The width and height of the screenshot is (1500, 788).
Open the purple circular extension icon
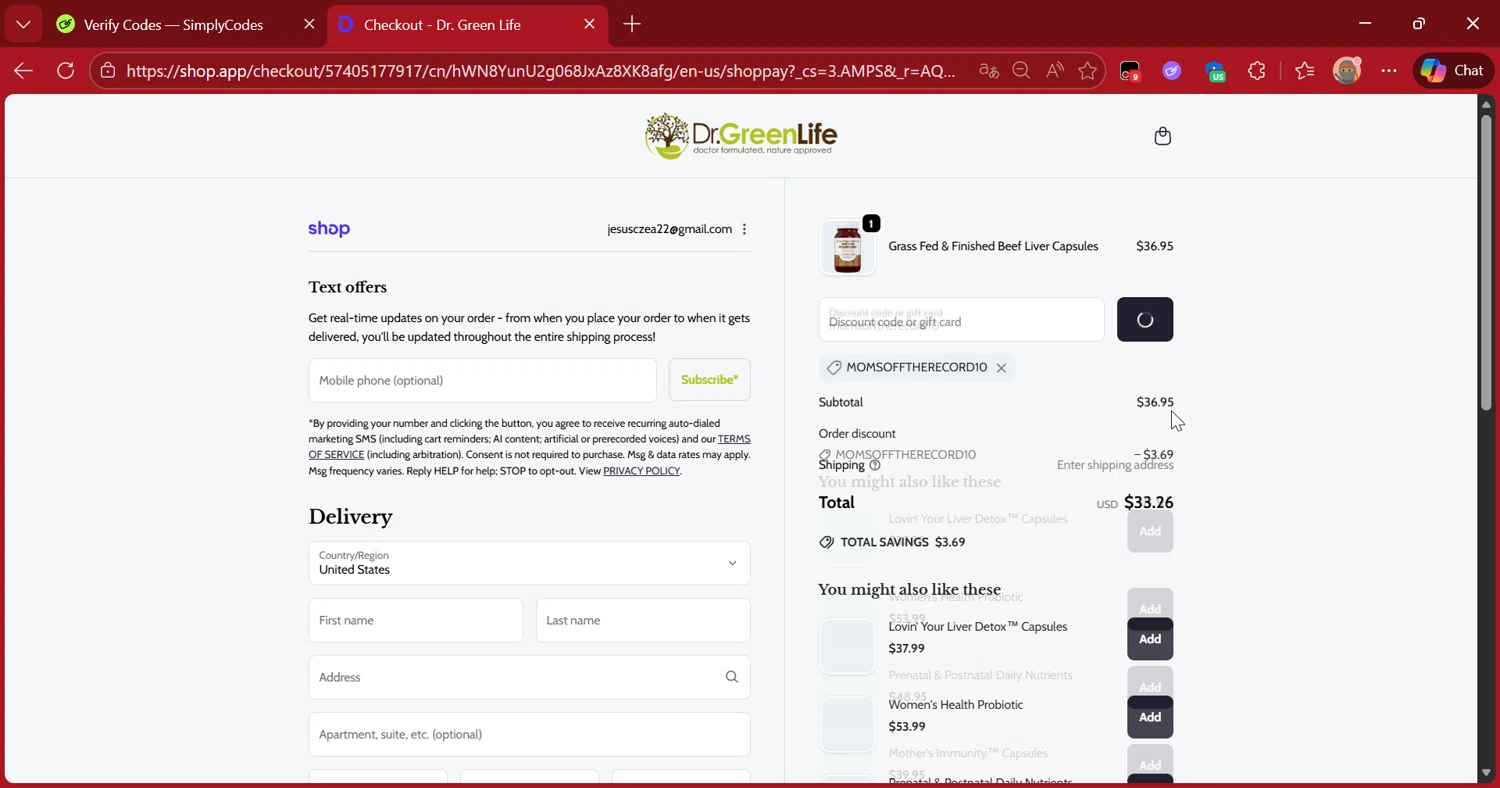click(x=1172, y=71)
